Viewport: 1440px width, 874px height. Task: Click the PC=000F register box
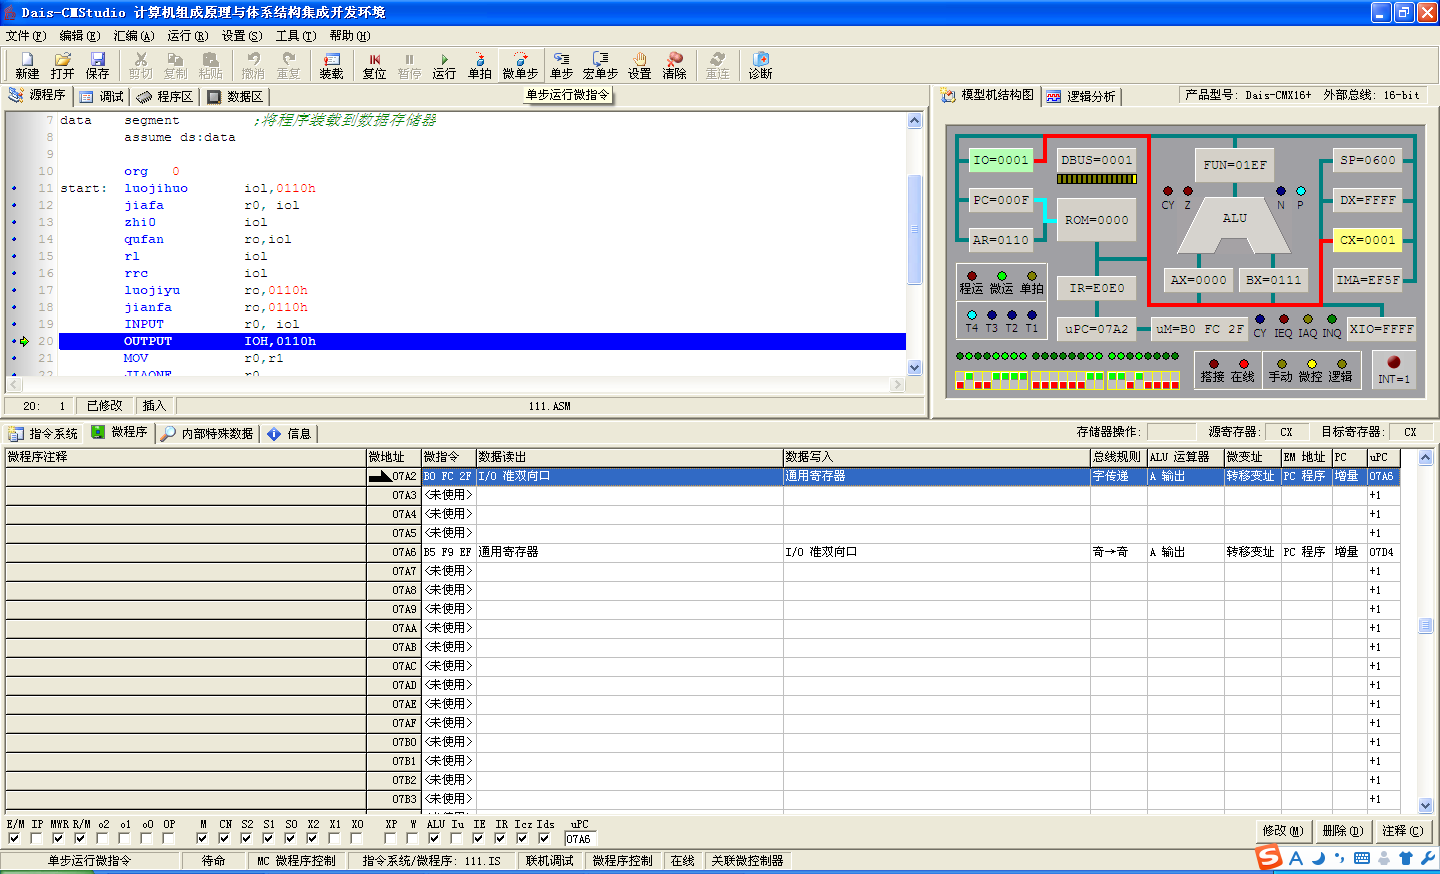tap(1001, 200)
